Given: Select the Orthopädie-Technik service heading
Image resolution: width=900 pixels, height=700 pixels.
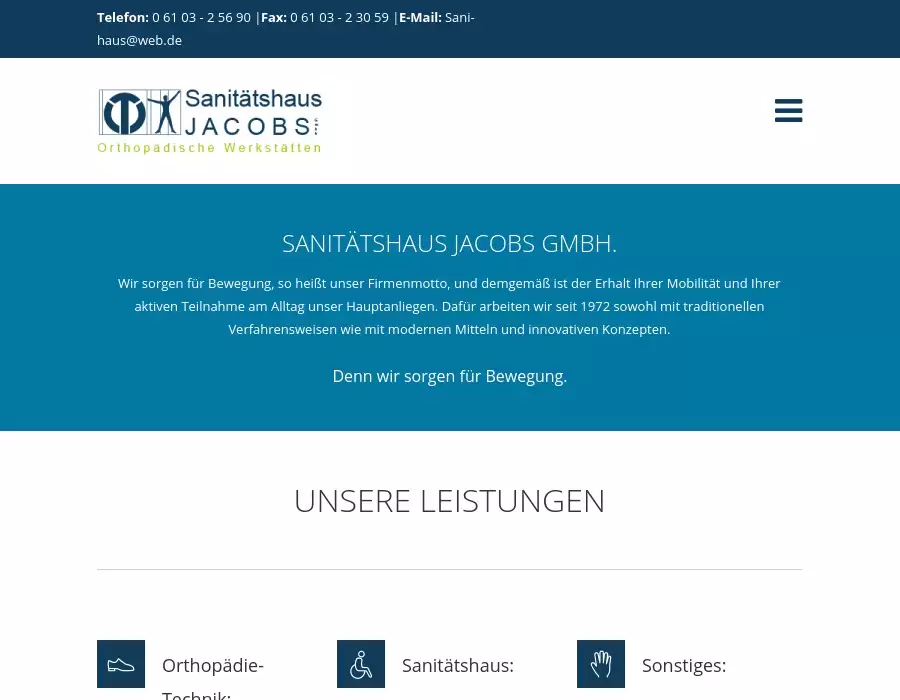Looking at the screenshot, I should pos(212,666).
